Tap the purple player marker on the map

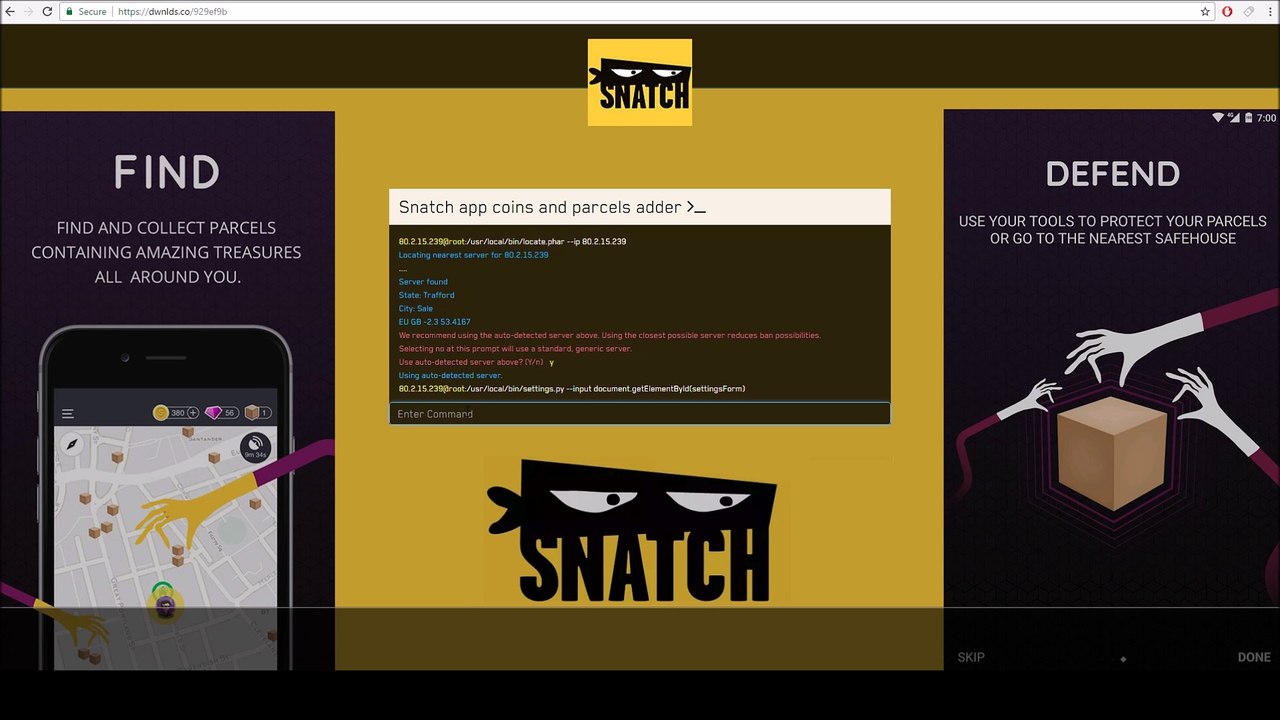tap(166, 605)
